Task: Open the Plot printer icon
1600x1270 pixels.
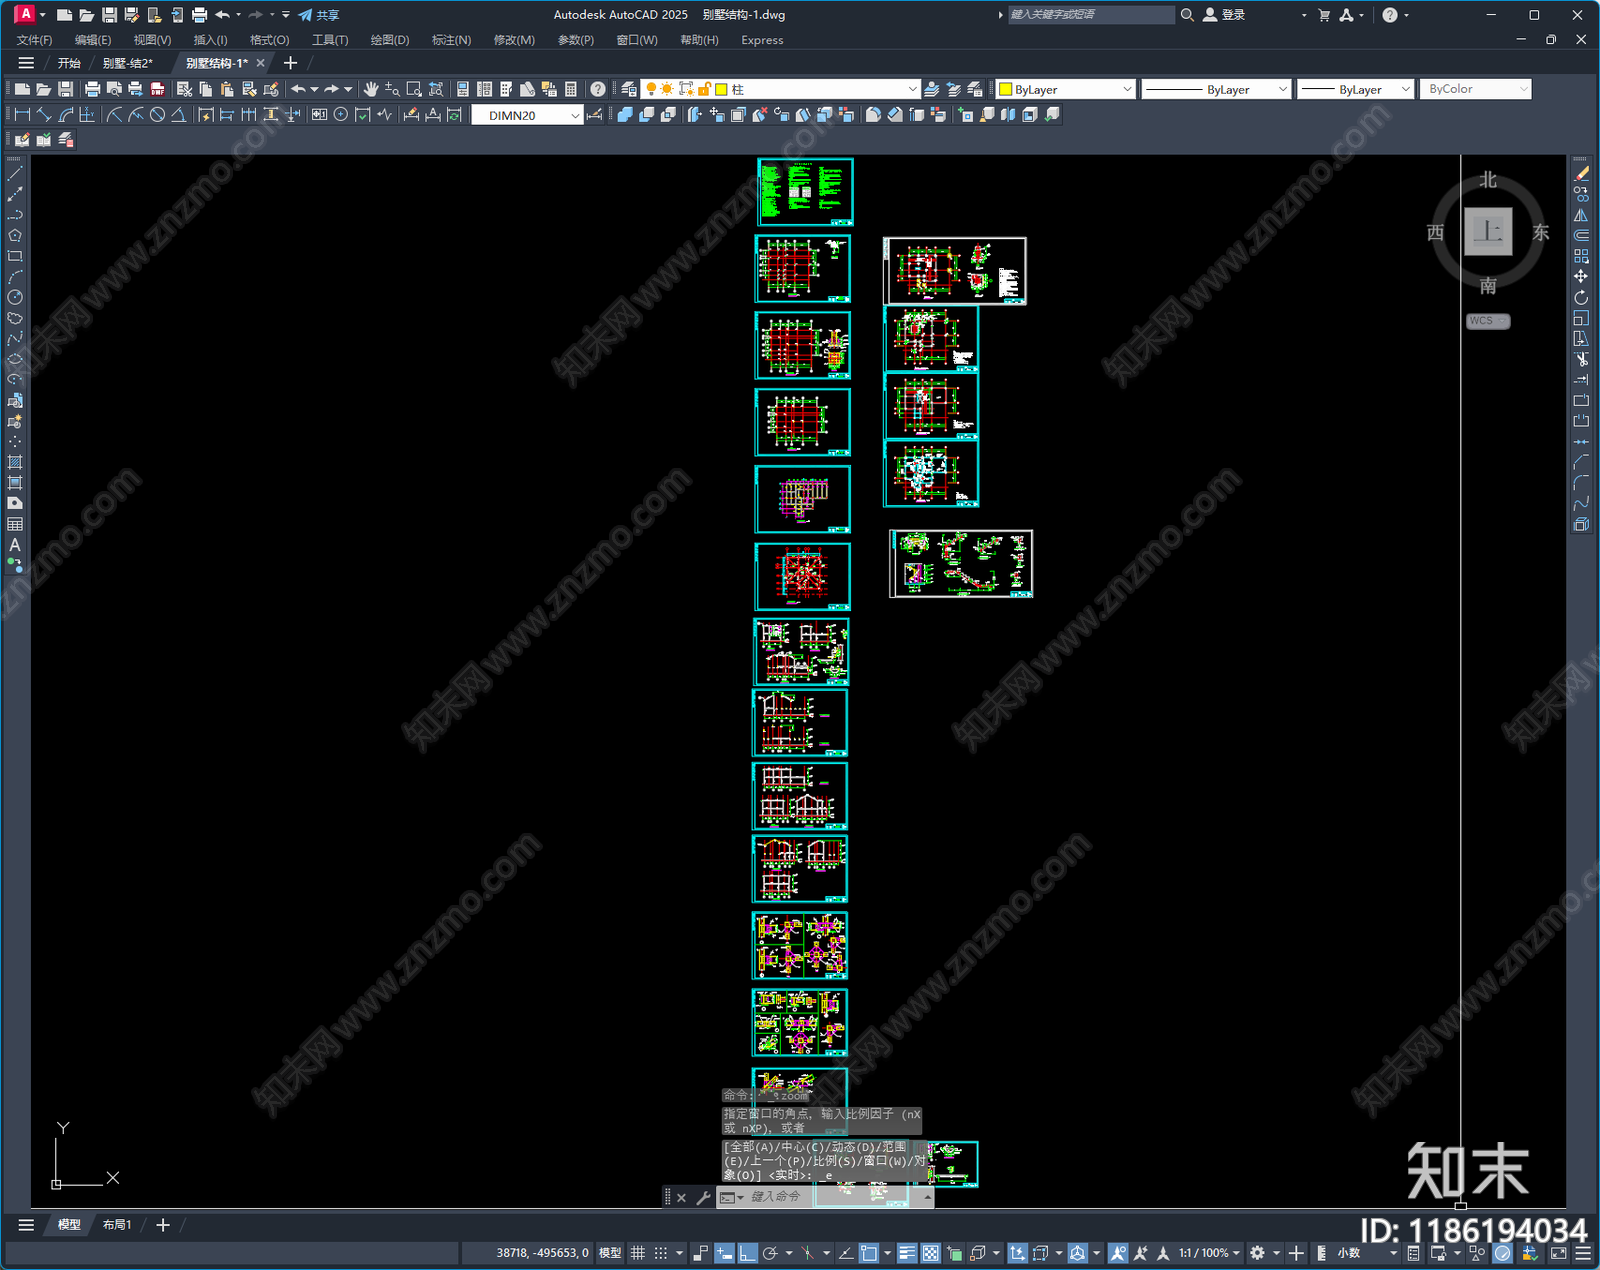Action: click(x=92, y=89)
